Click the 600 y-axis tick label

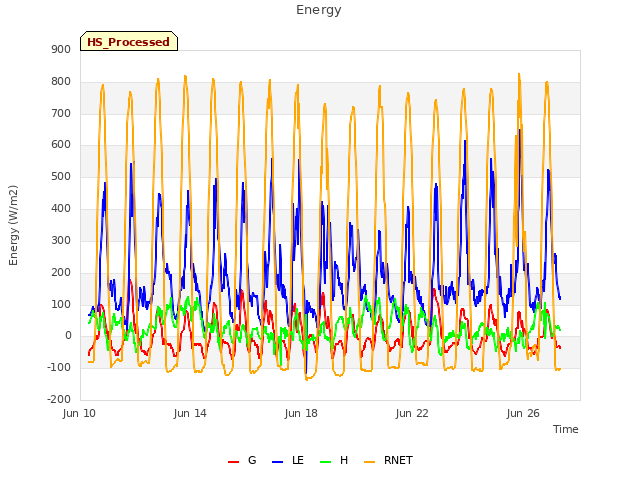[61, 144]
